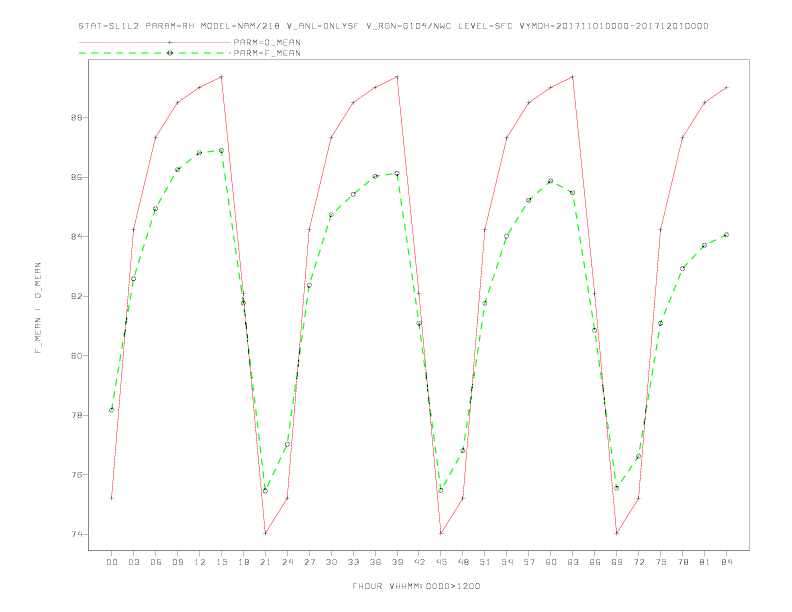
Task: Click the x-axis tick label 81
Action: click(x=705, y=562)
